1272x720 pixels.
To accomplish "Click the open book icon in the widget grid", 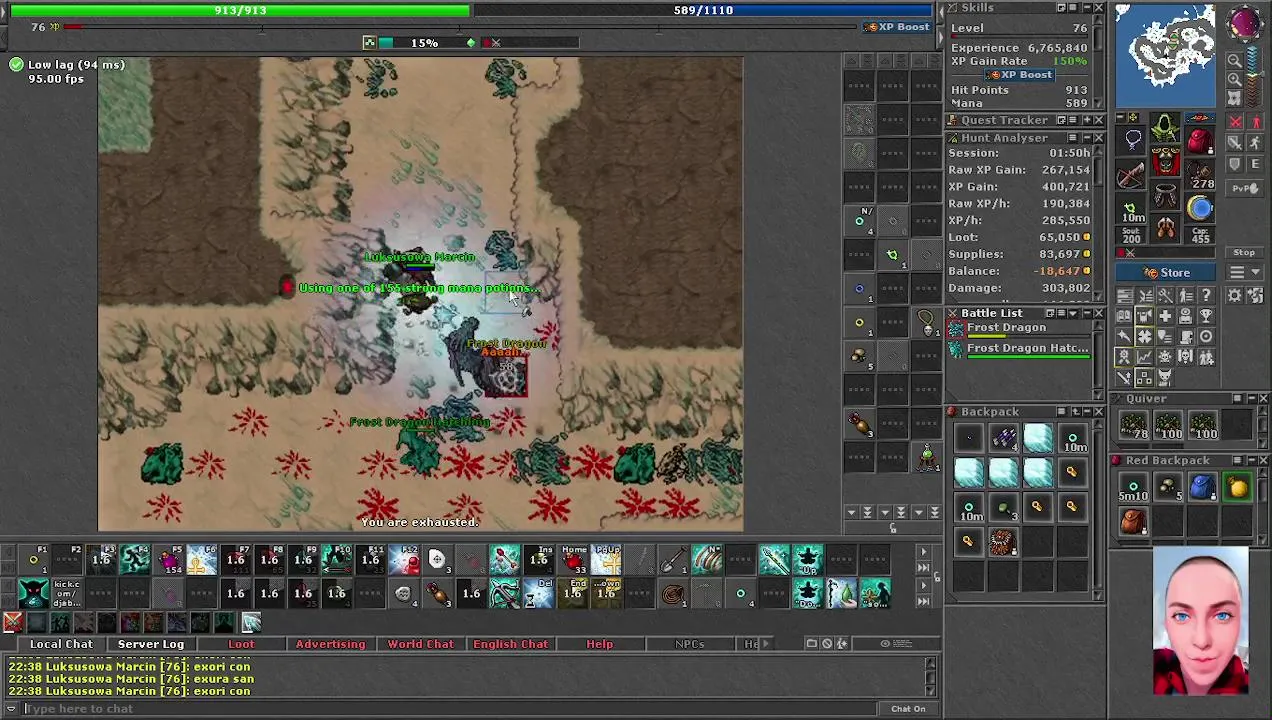I will (1124, 317).
